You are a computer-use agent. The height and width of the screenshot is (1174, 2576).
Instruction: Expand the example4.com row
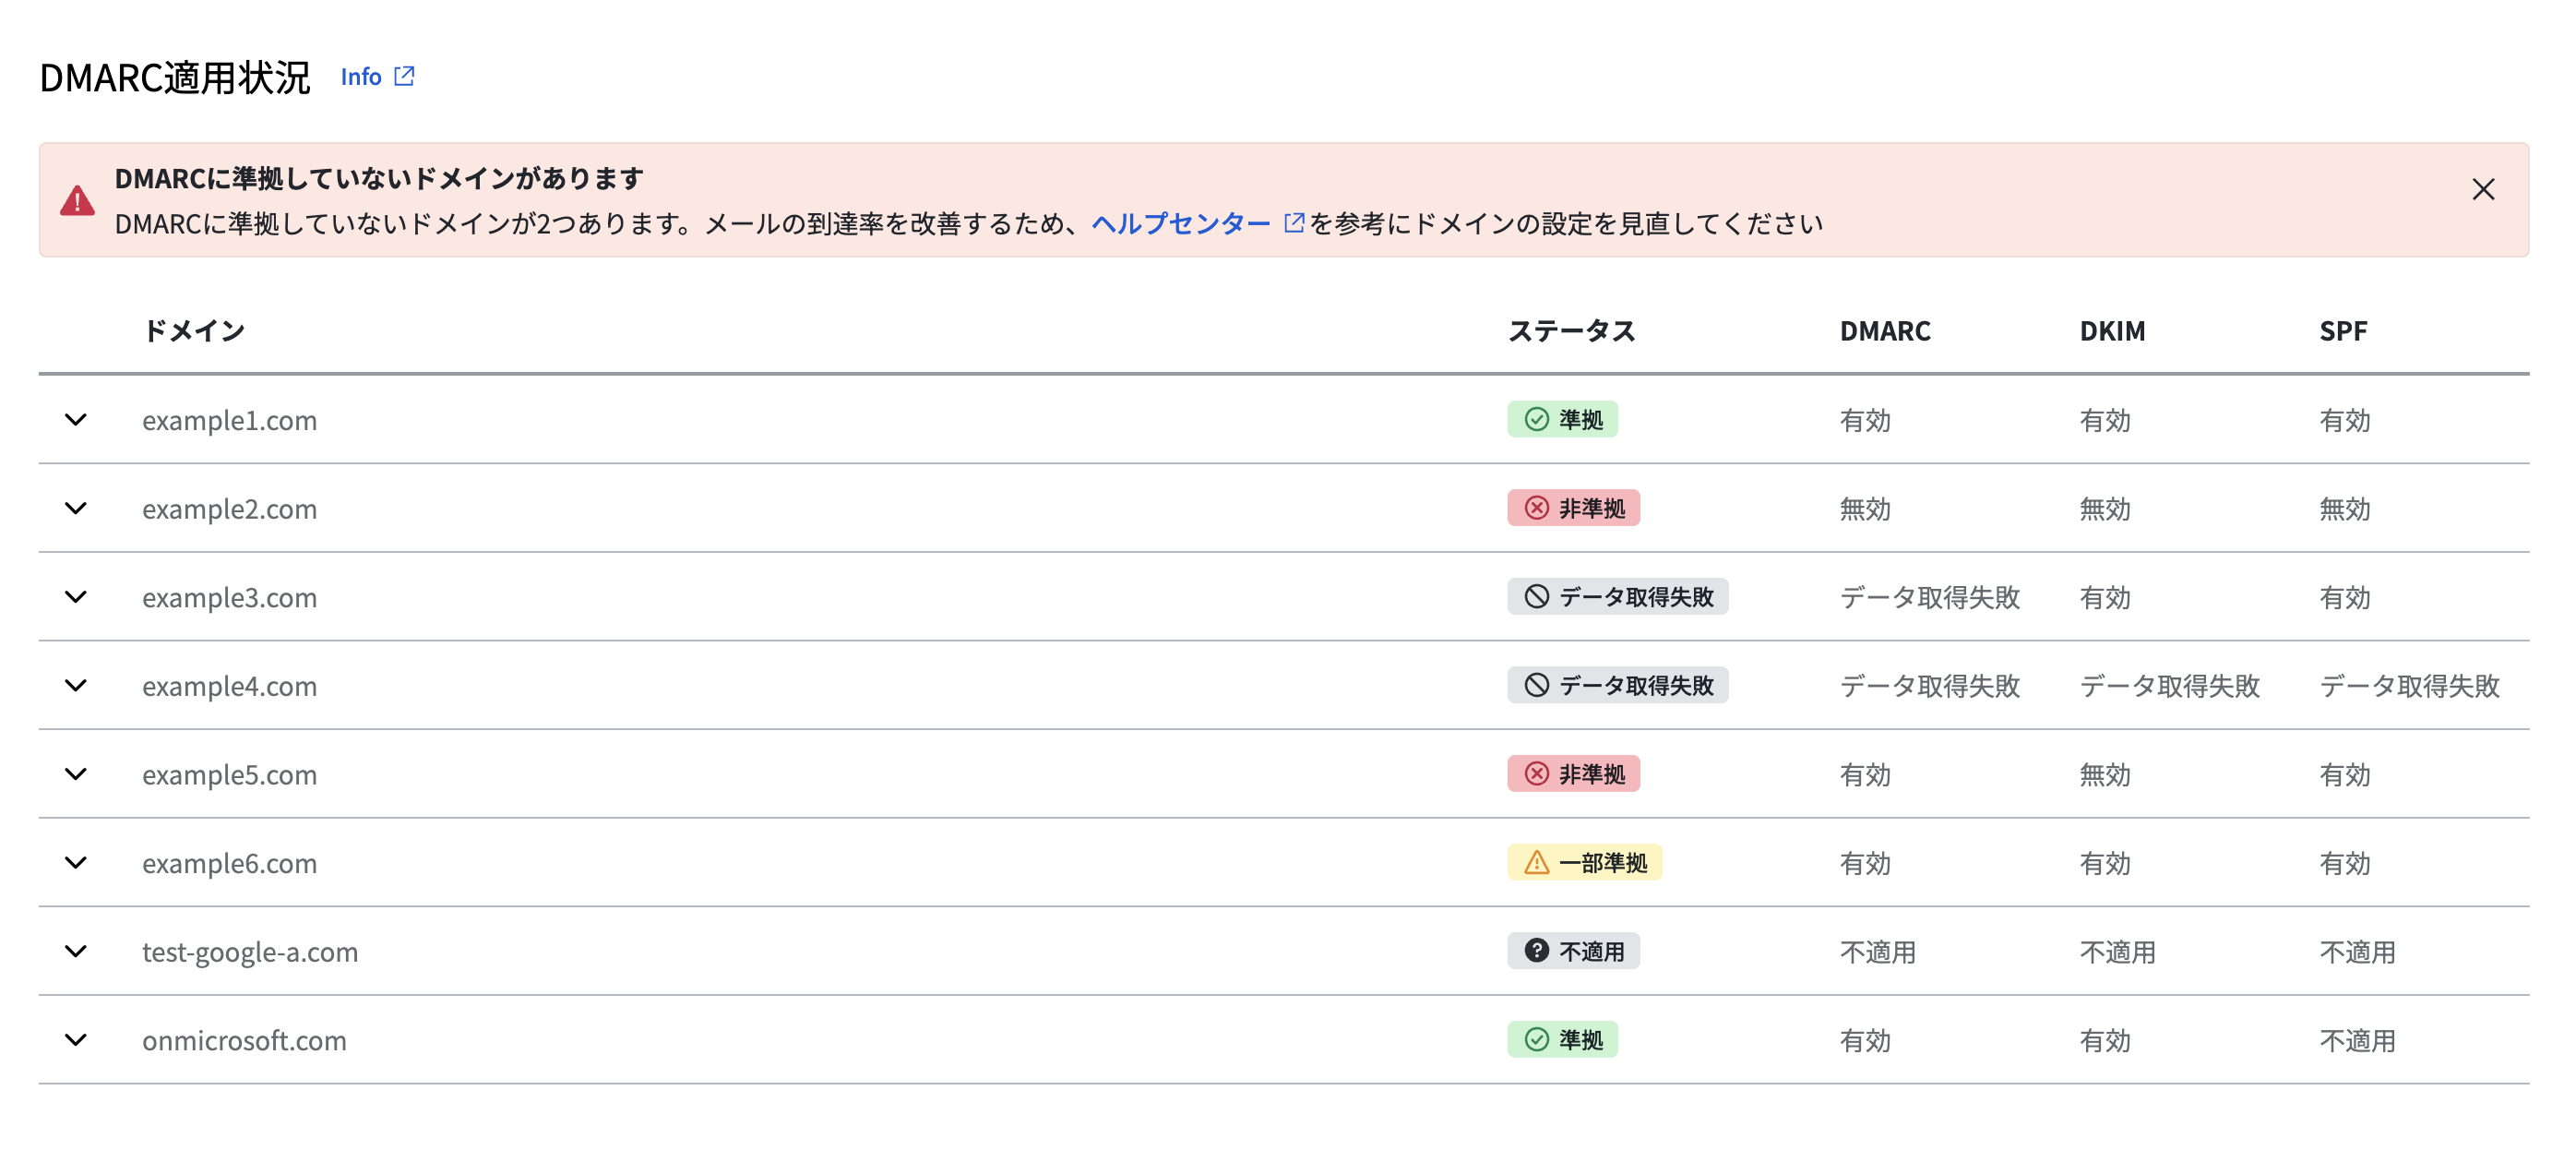pyautogui.click(x=76, y=685)
